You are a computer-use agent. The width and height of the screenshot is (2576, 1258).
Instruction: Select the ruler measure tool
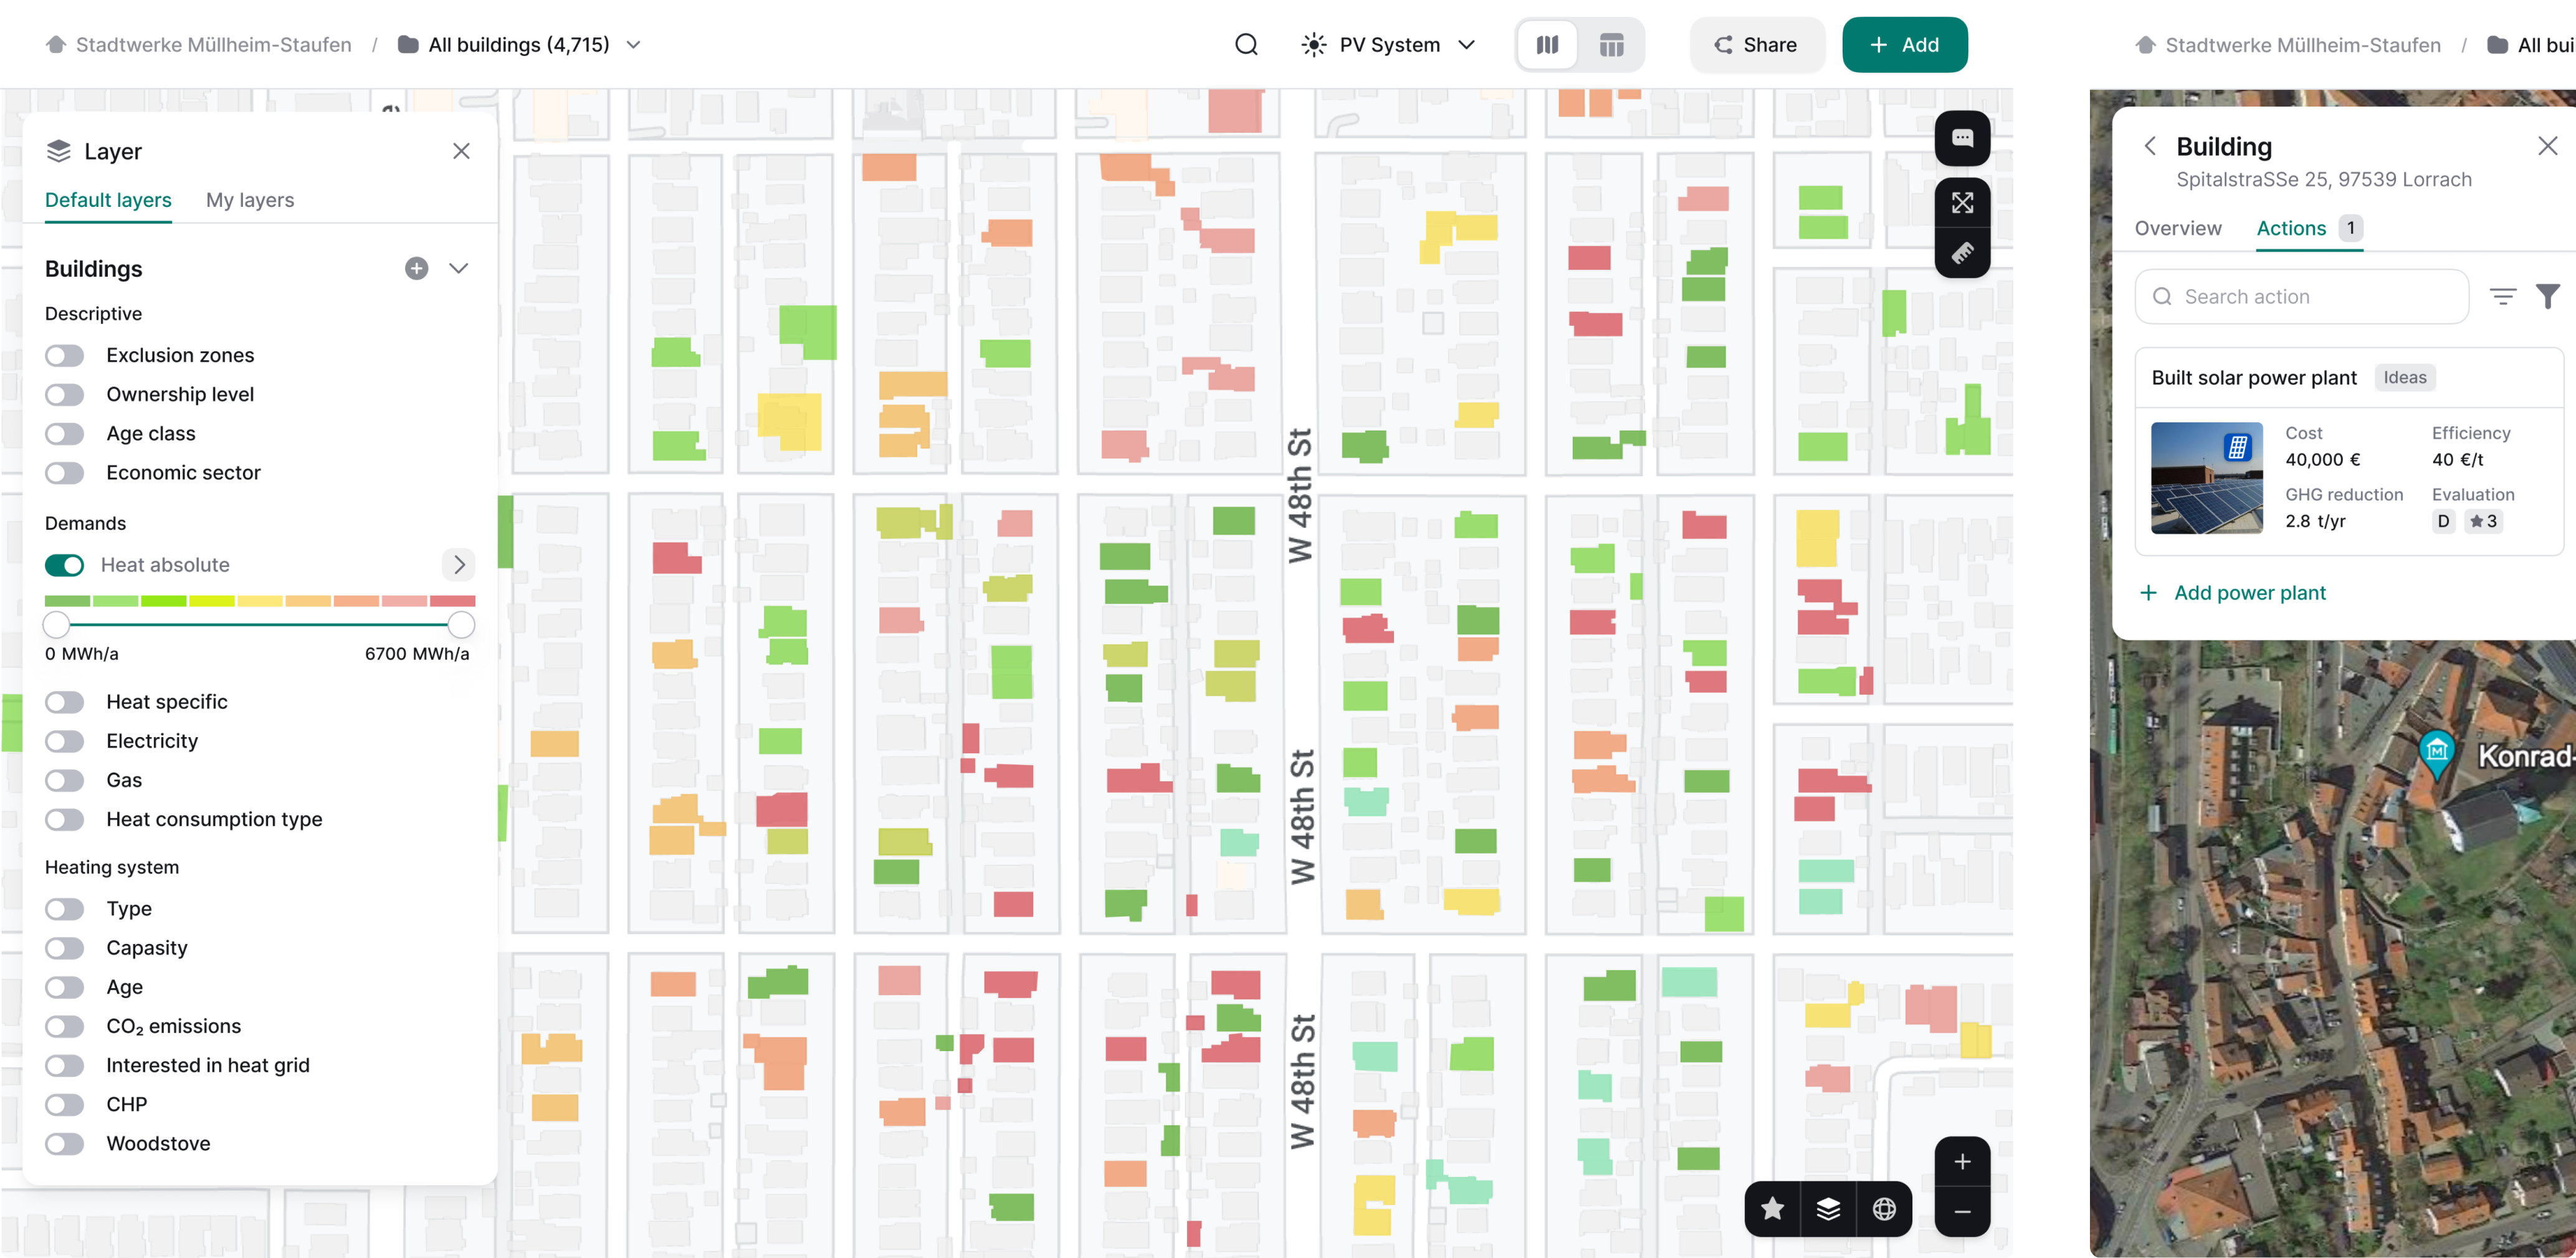1962,253
